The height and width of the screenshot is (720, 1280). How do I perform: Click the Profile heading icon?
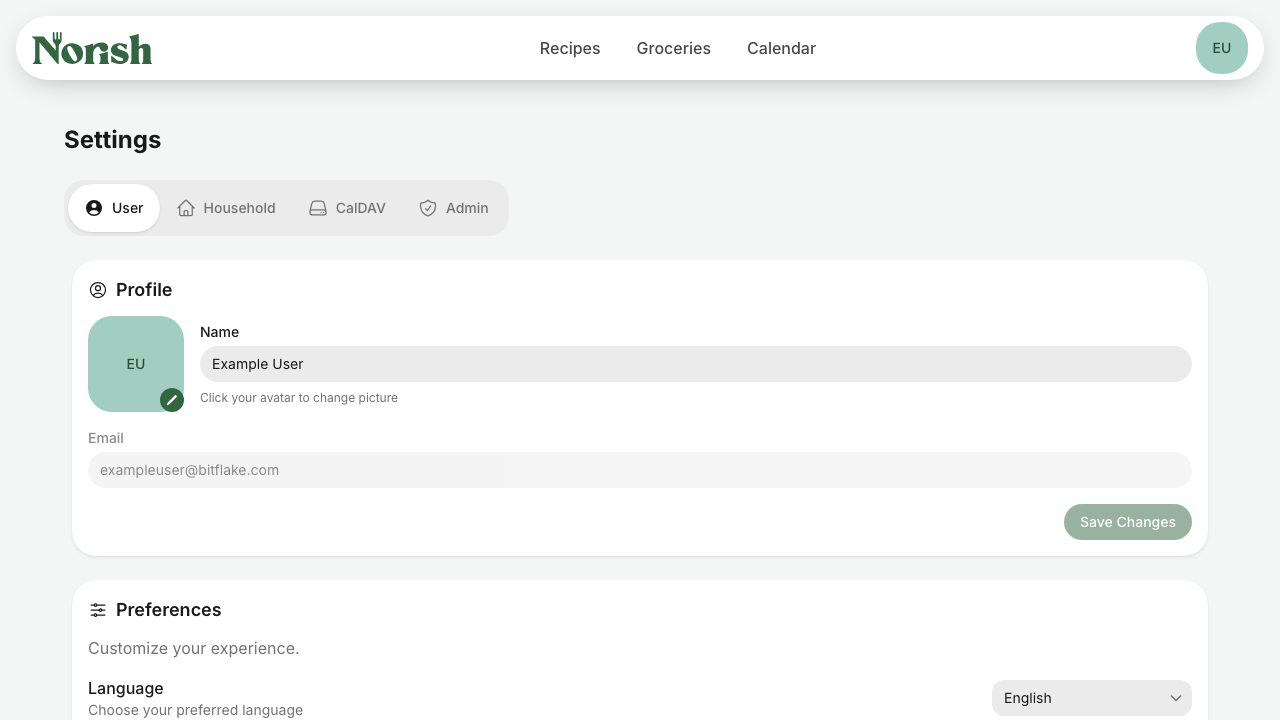coord(98,290)
